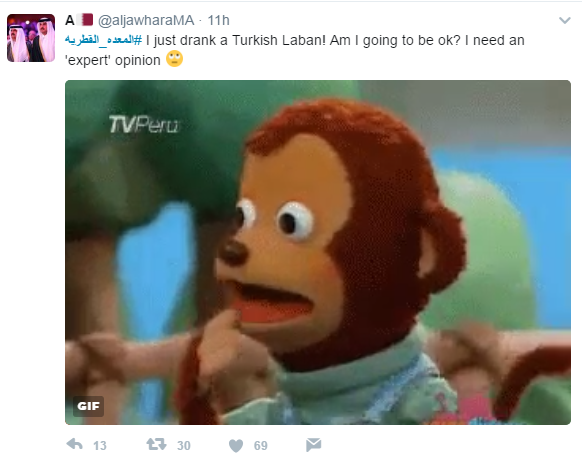Visit the @aljawharaMA handle link
The height and width of the screenshot is (465, 582).
pyautogui.click(x=146, y=20)
